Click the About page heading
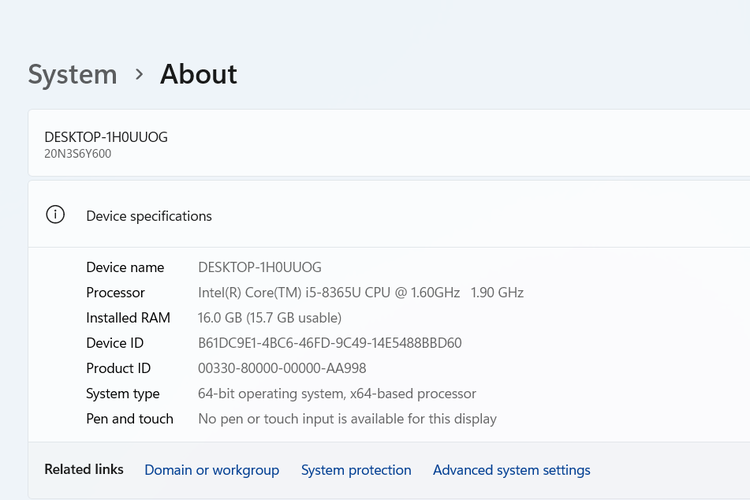The height and width of the screenshot is (500, 750). coord(198,74)
